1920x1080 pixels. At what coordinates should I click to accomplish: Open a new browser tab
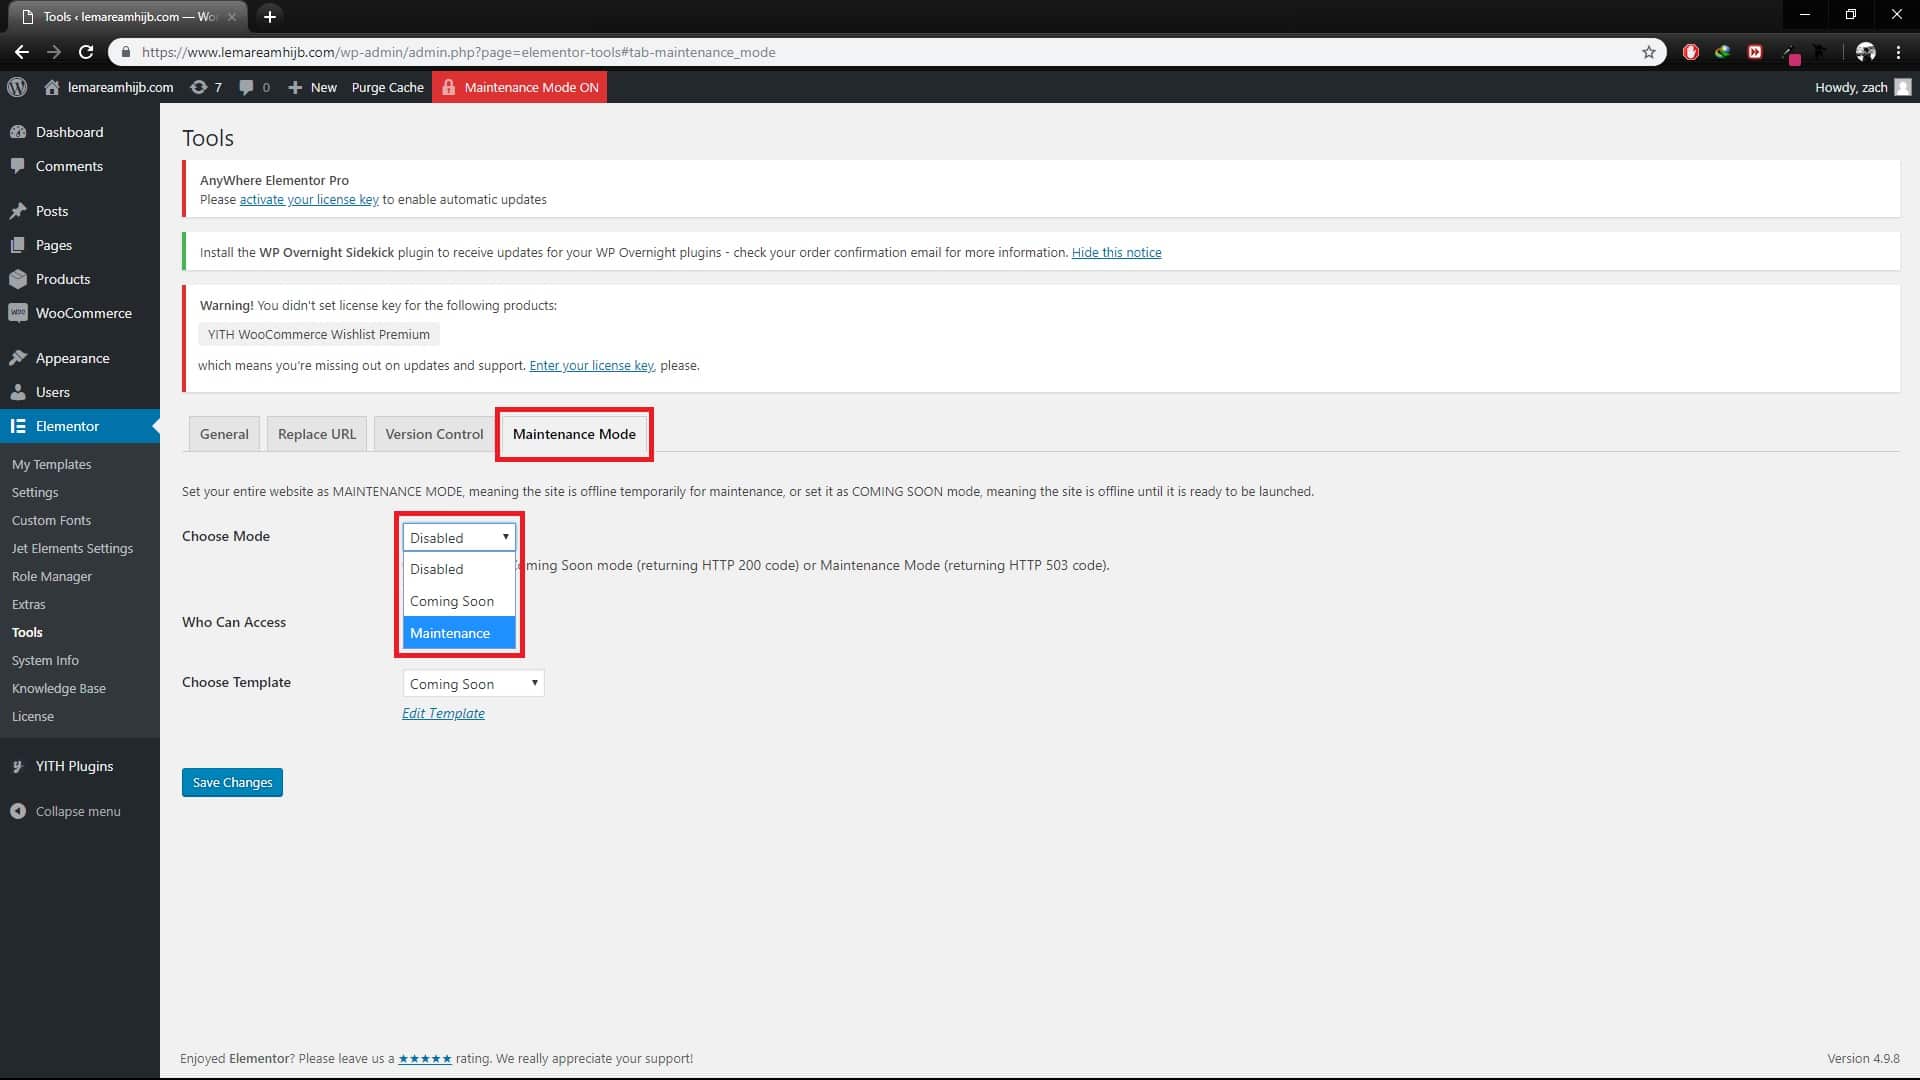coord(269,16)
